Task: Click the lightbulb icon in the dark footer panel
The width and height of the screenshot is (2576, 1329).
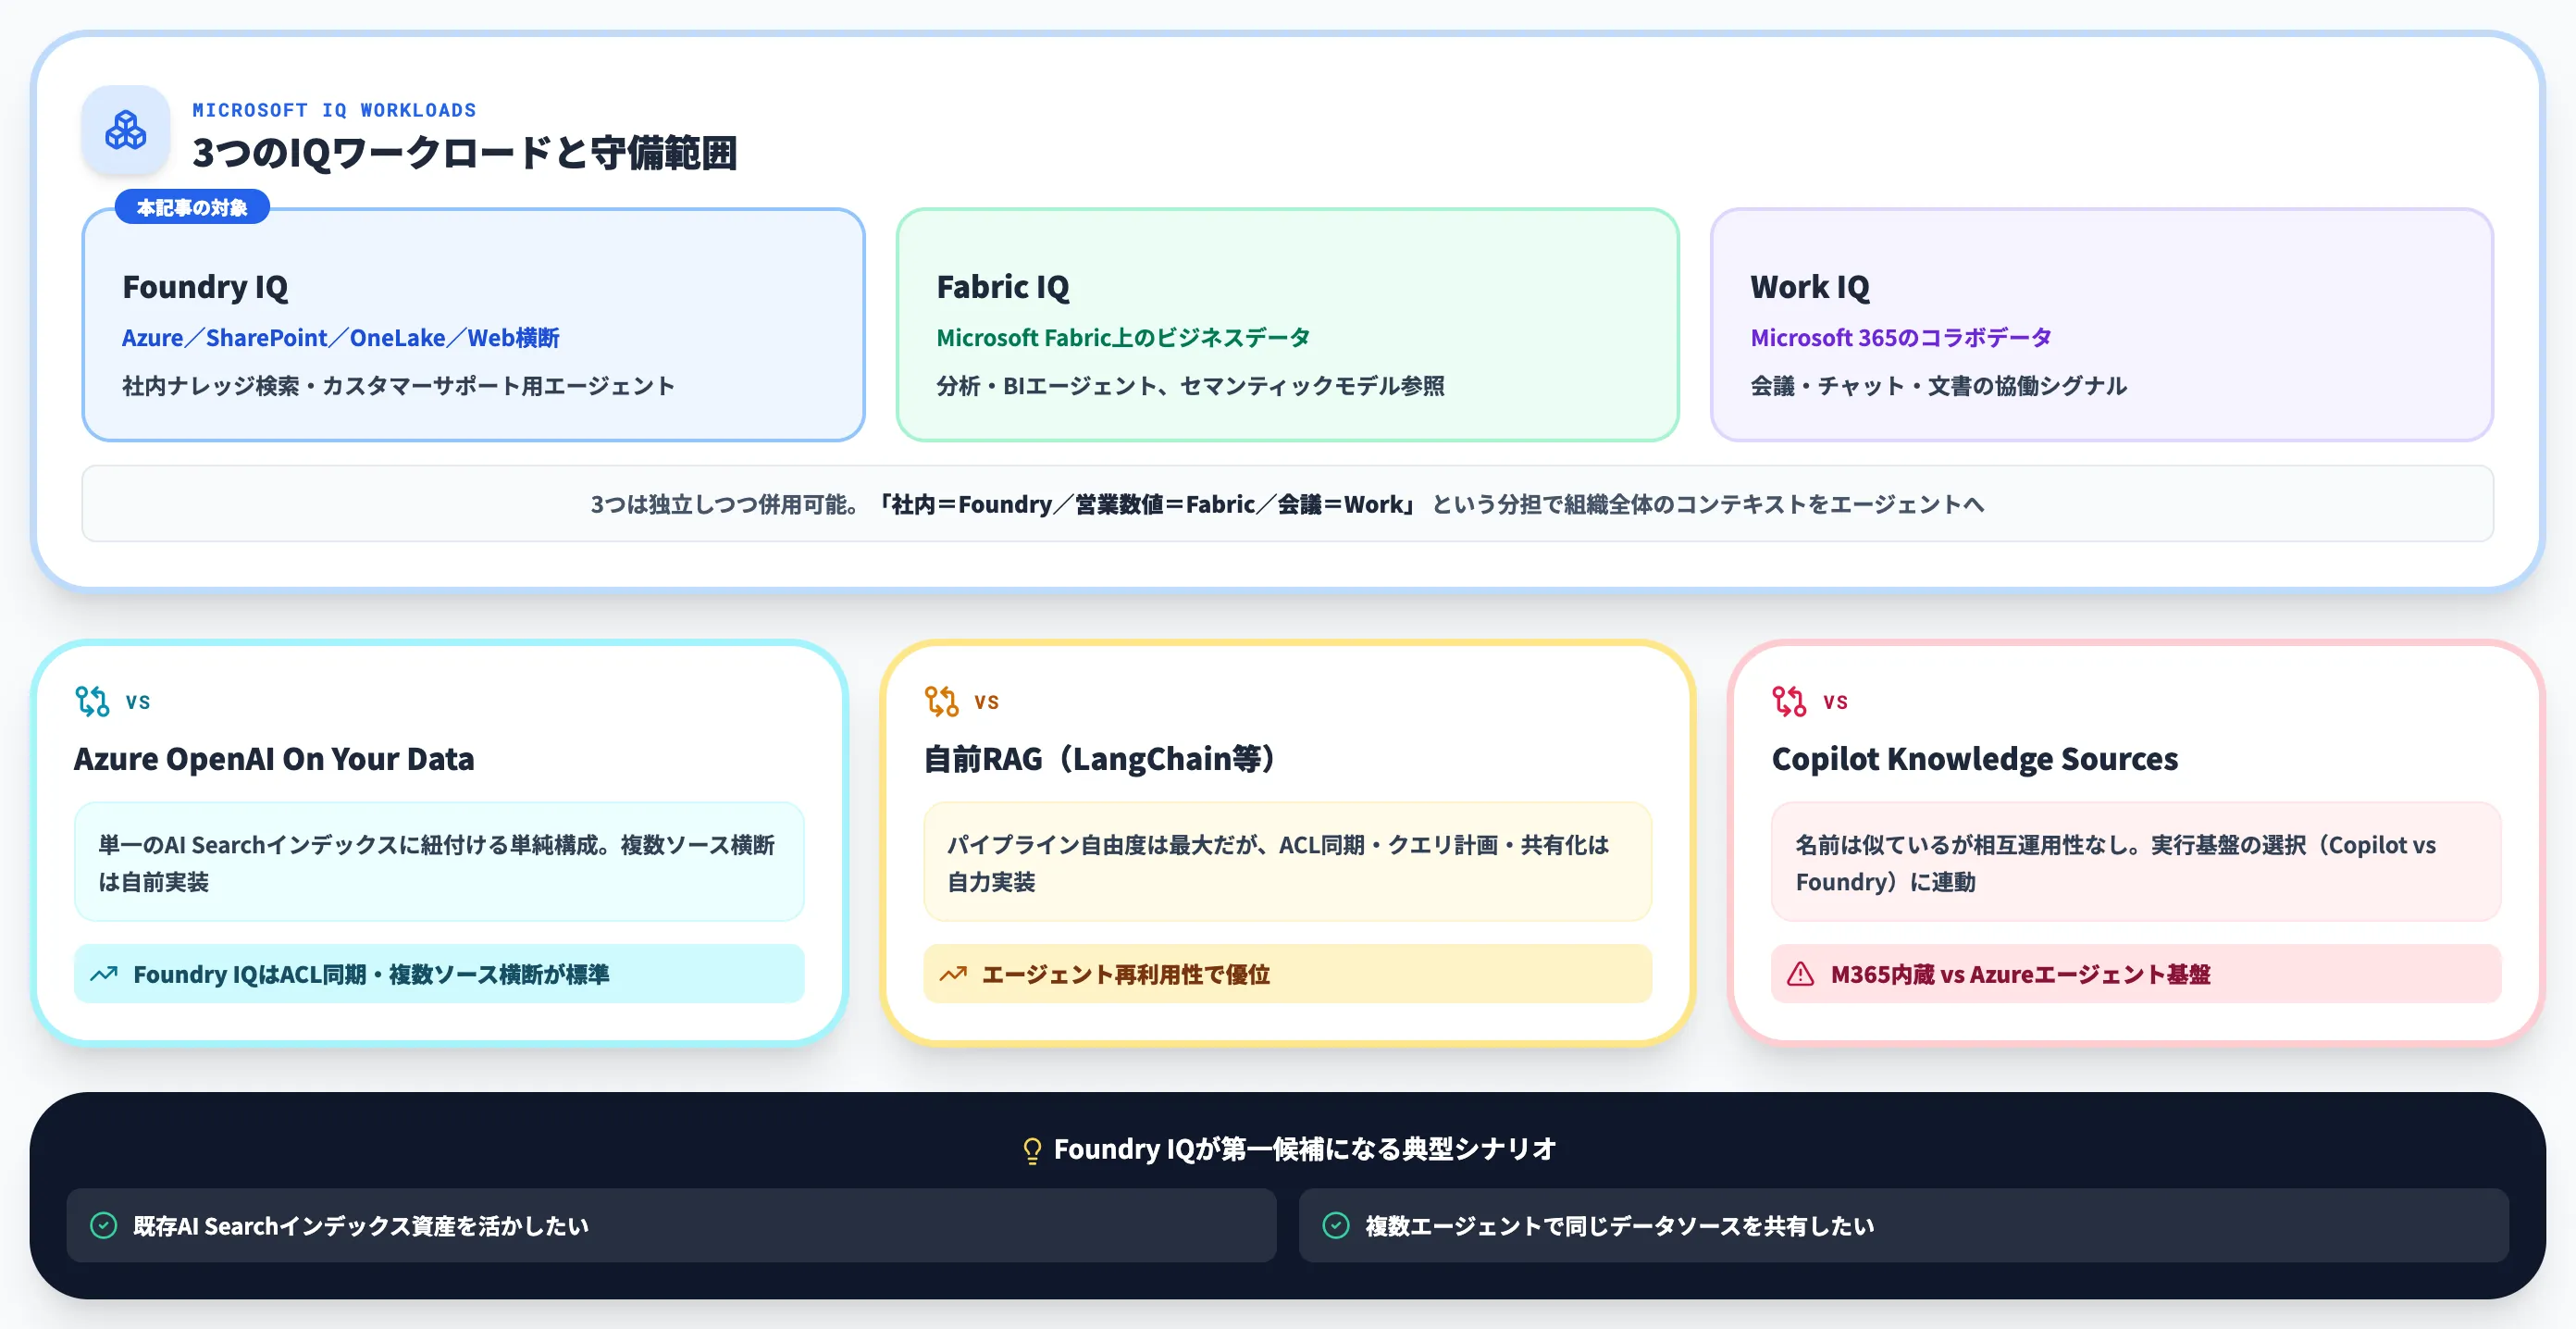Action: pos(1030,1149)
